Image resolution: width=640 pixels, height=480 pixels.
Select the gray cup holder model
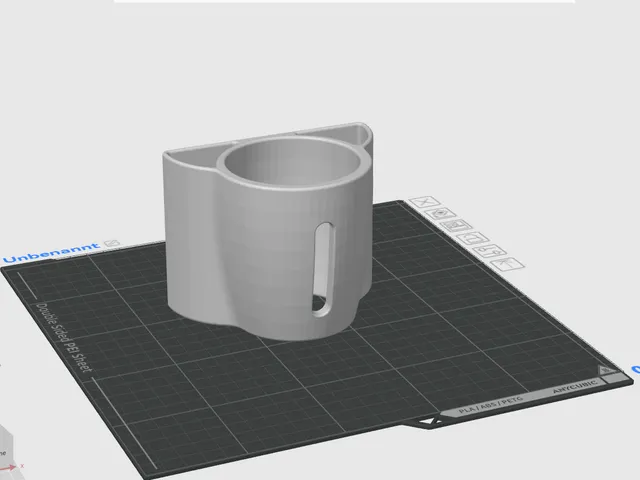point(267,231)
